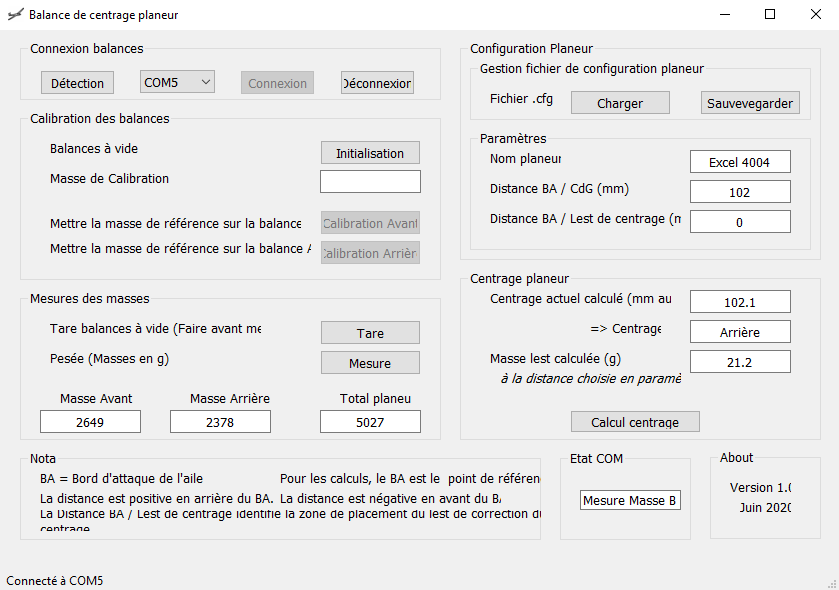Click the 'Pesée (Masses en g)' label
Viewport: 839px width, 590px height.
tap(109, 358)
